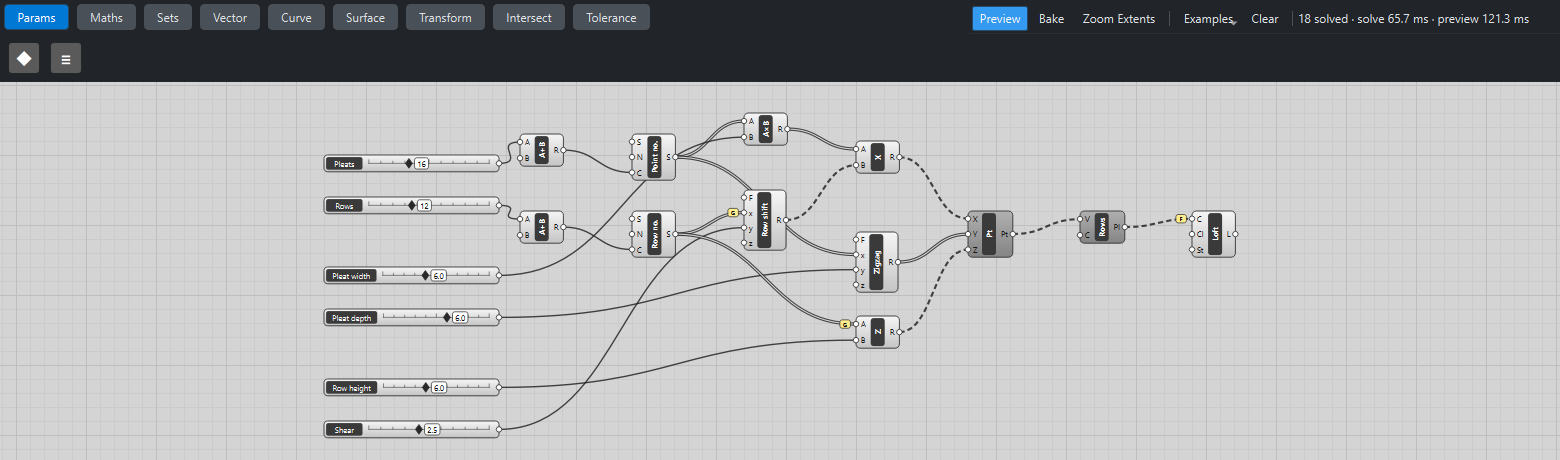Image resolution: width=1560 pixels, height=460 pixels.
Task: Click the Rows node Pl output port
Action: point(1126,227)
